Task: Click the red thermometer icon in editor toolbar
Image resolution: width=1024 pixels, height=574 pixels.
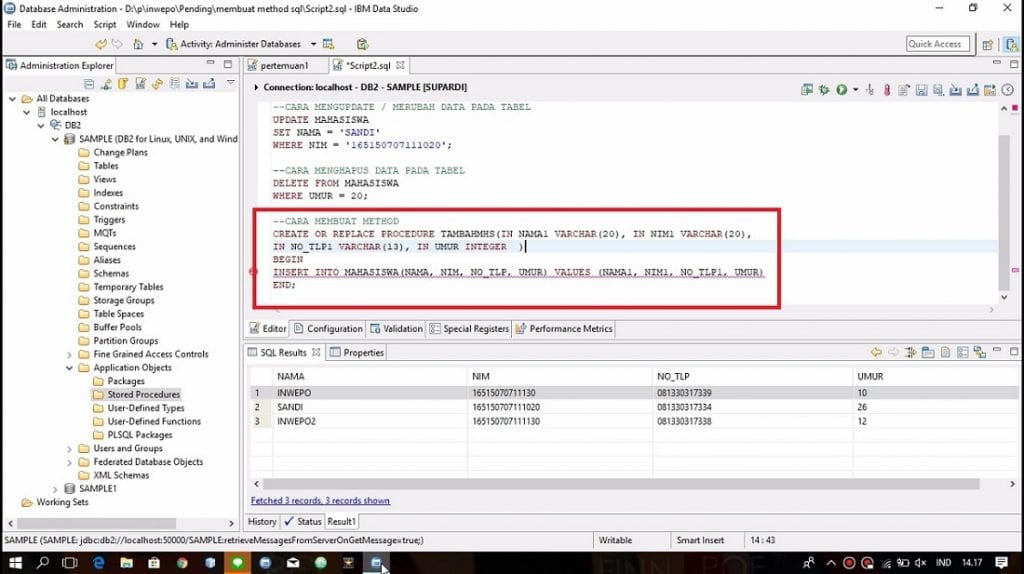Action: point(885,89)
